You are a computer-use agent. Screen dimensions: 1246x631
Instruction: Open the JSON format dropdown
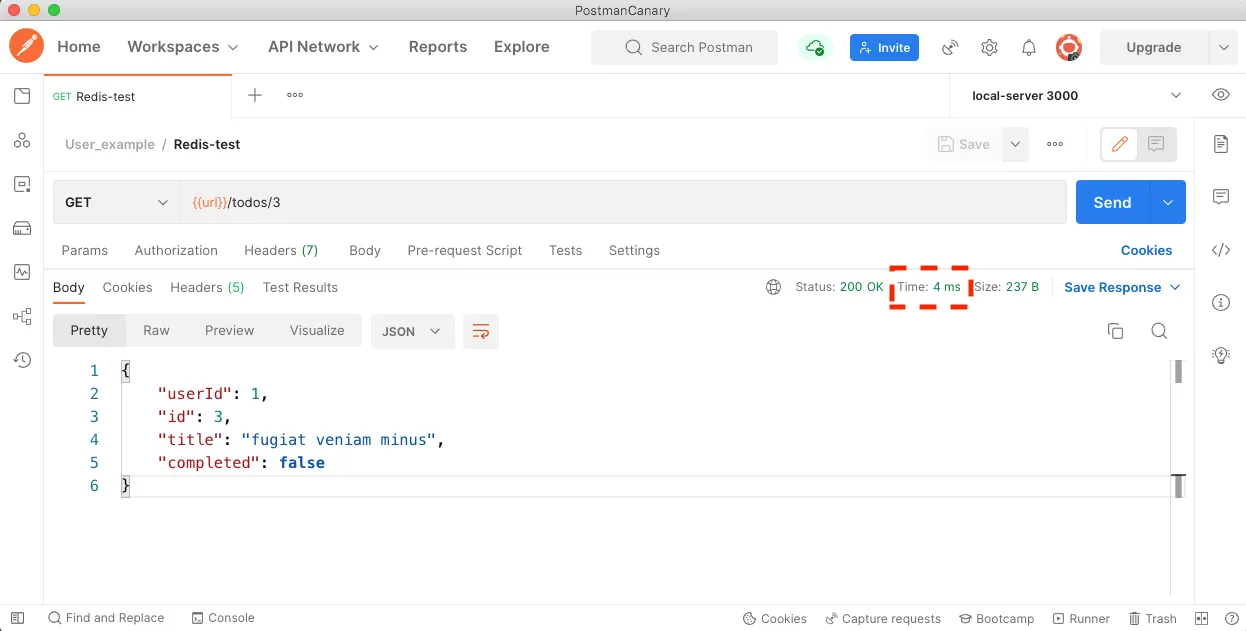(x=412, y=331)
